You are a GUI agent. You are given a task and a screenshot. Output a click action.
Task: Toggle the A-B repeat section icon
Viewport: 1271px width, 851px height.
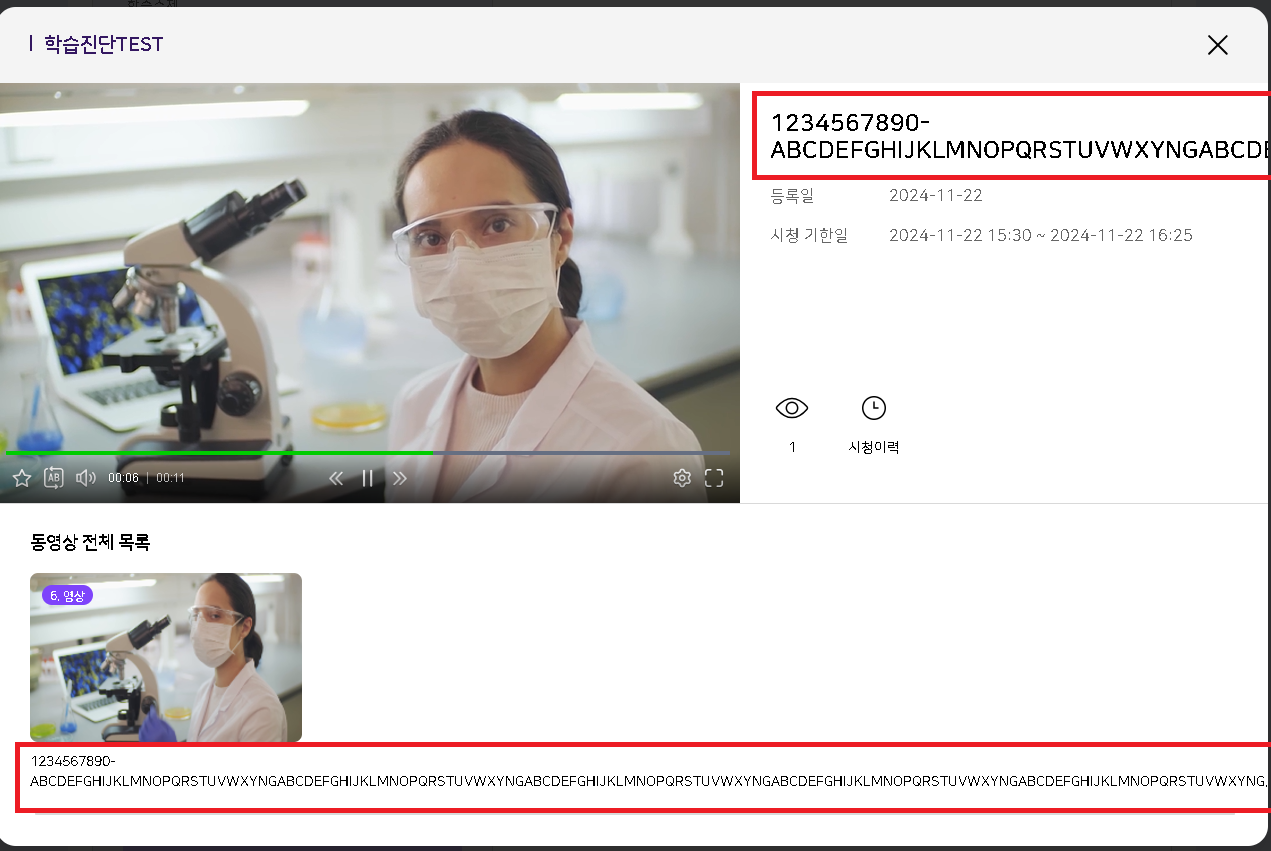(54, 478)
